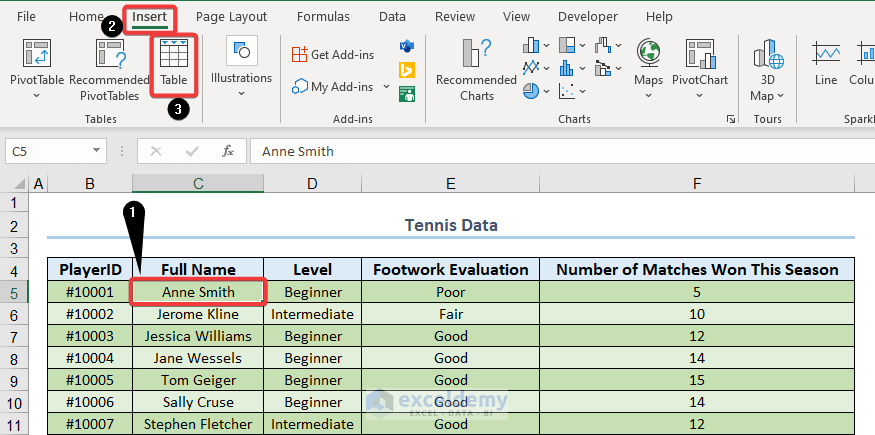Image resolution: width=875 pixels, height=435 pixels.
Task: Expand pie chart dropdown arrow
Action: click(x=546, y=91)
